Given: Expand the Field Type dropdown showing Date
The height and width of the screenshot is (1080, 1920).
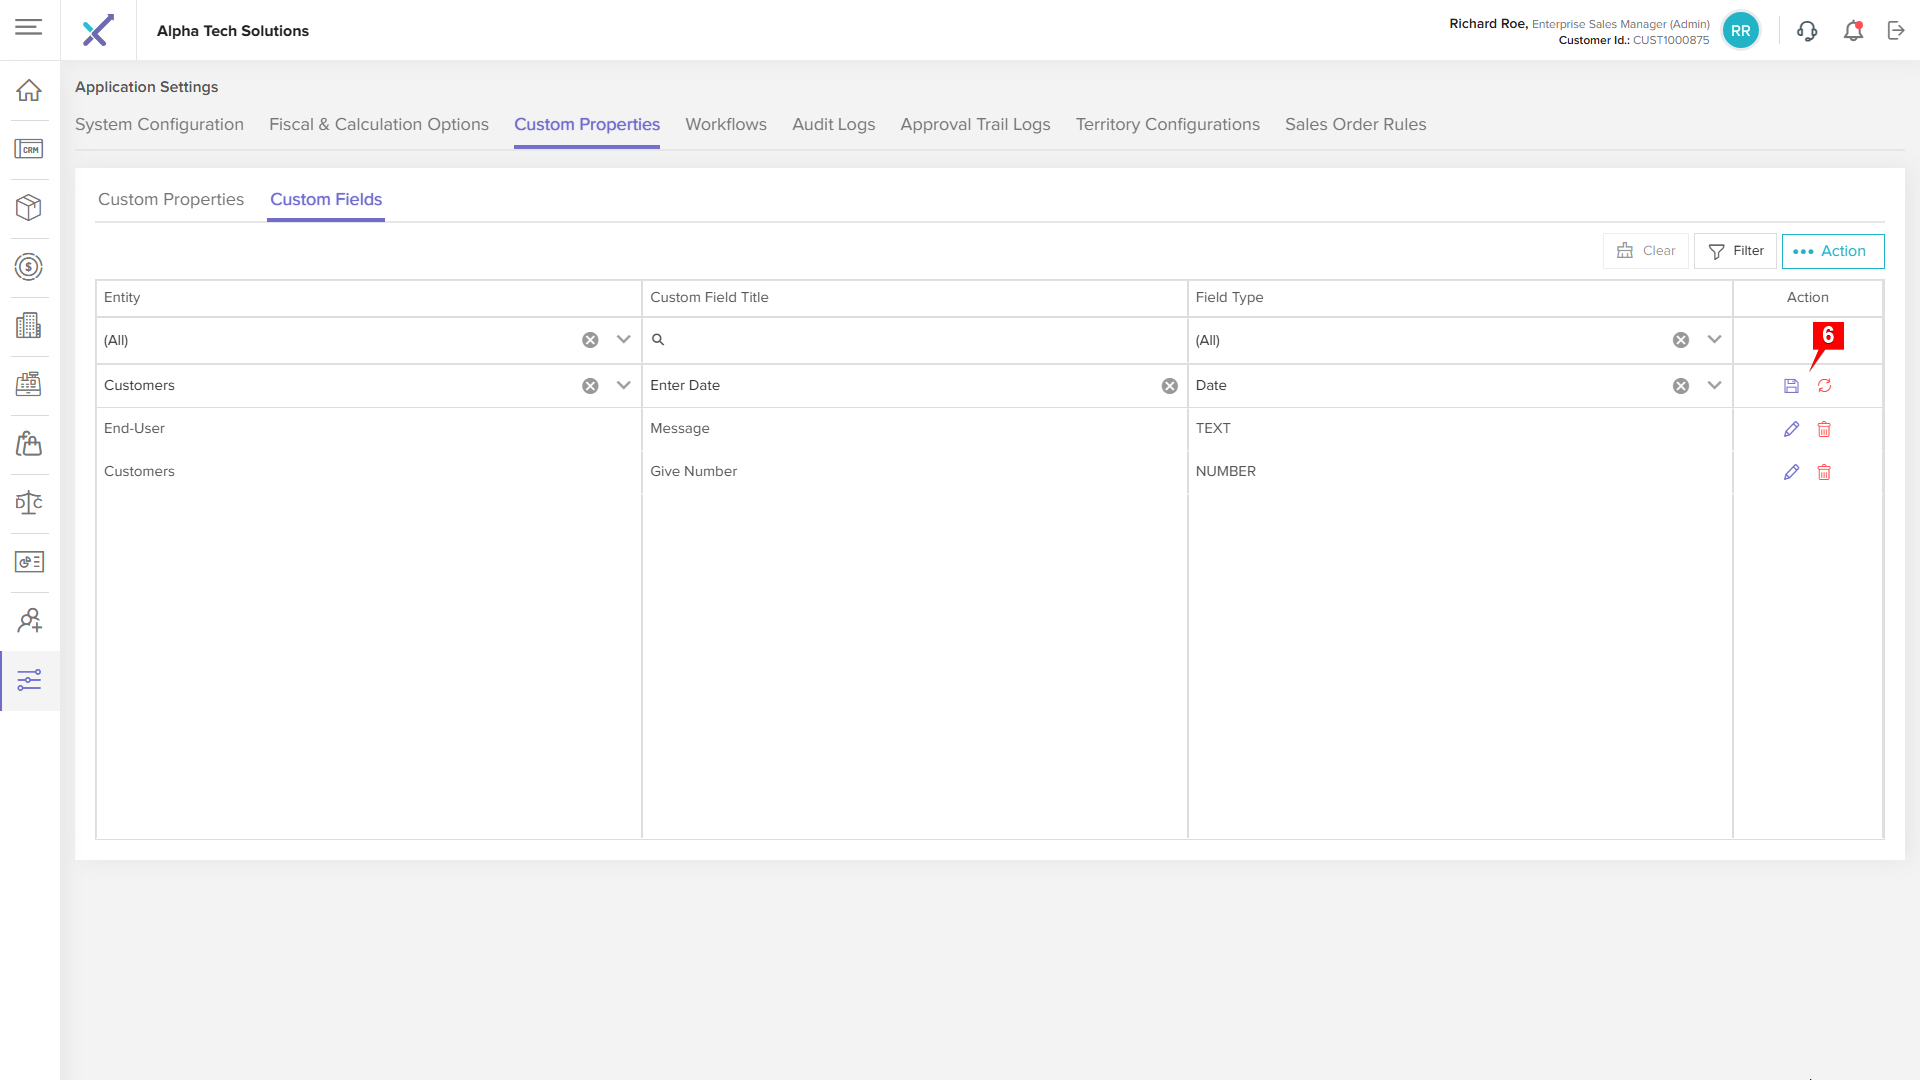Looking at the screenshot, I should [1714, 386].
